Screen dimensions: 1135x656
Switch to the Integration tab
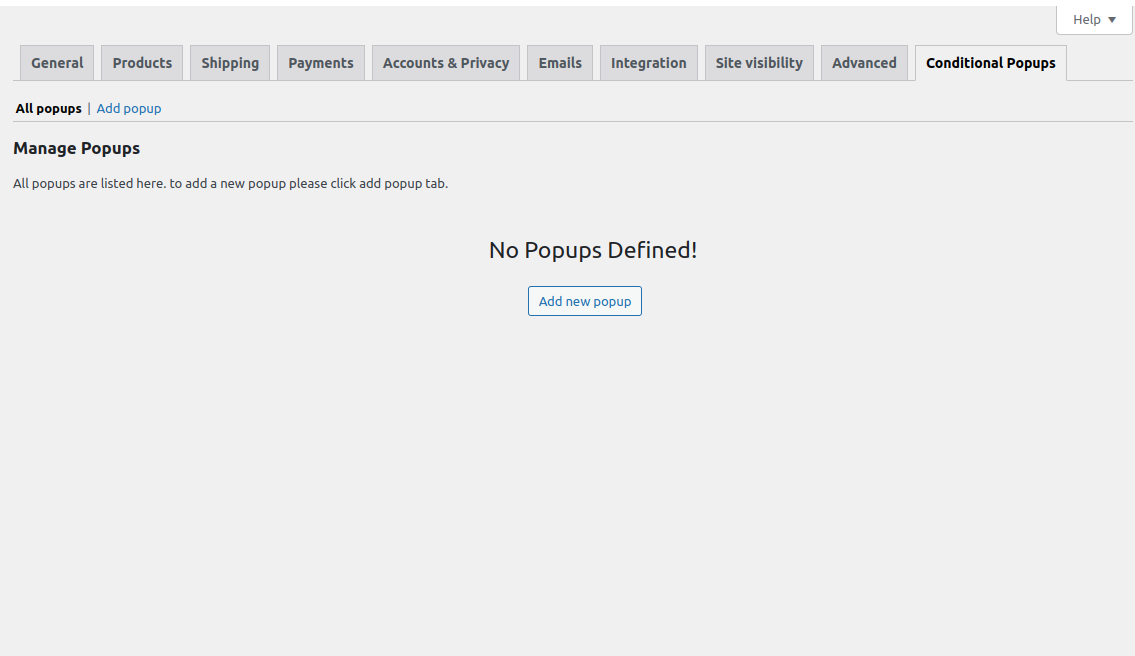click(648, 62)
